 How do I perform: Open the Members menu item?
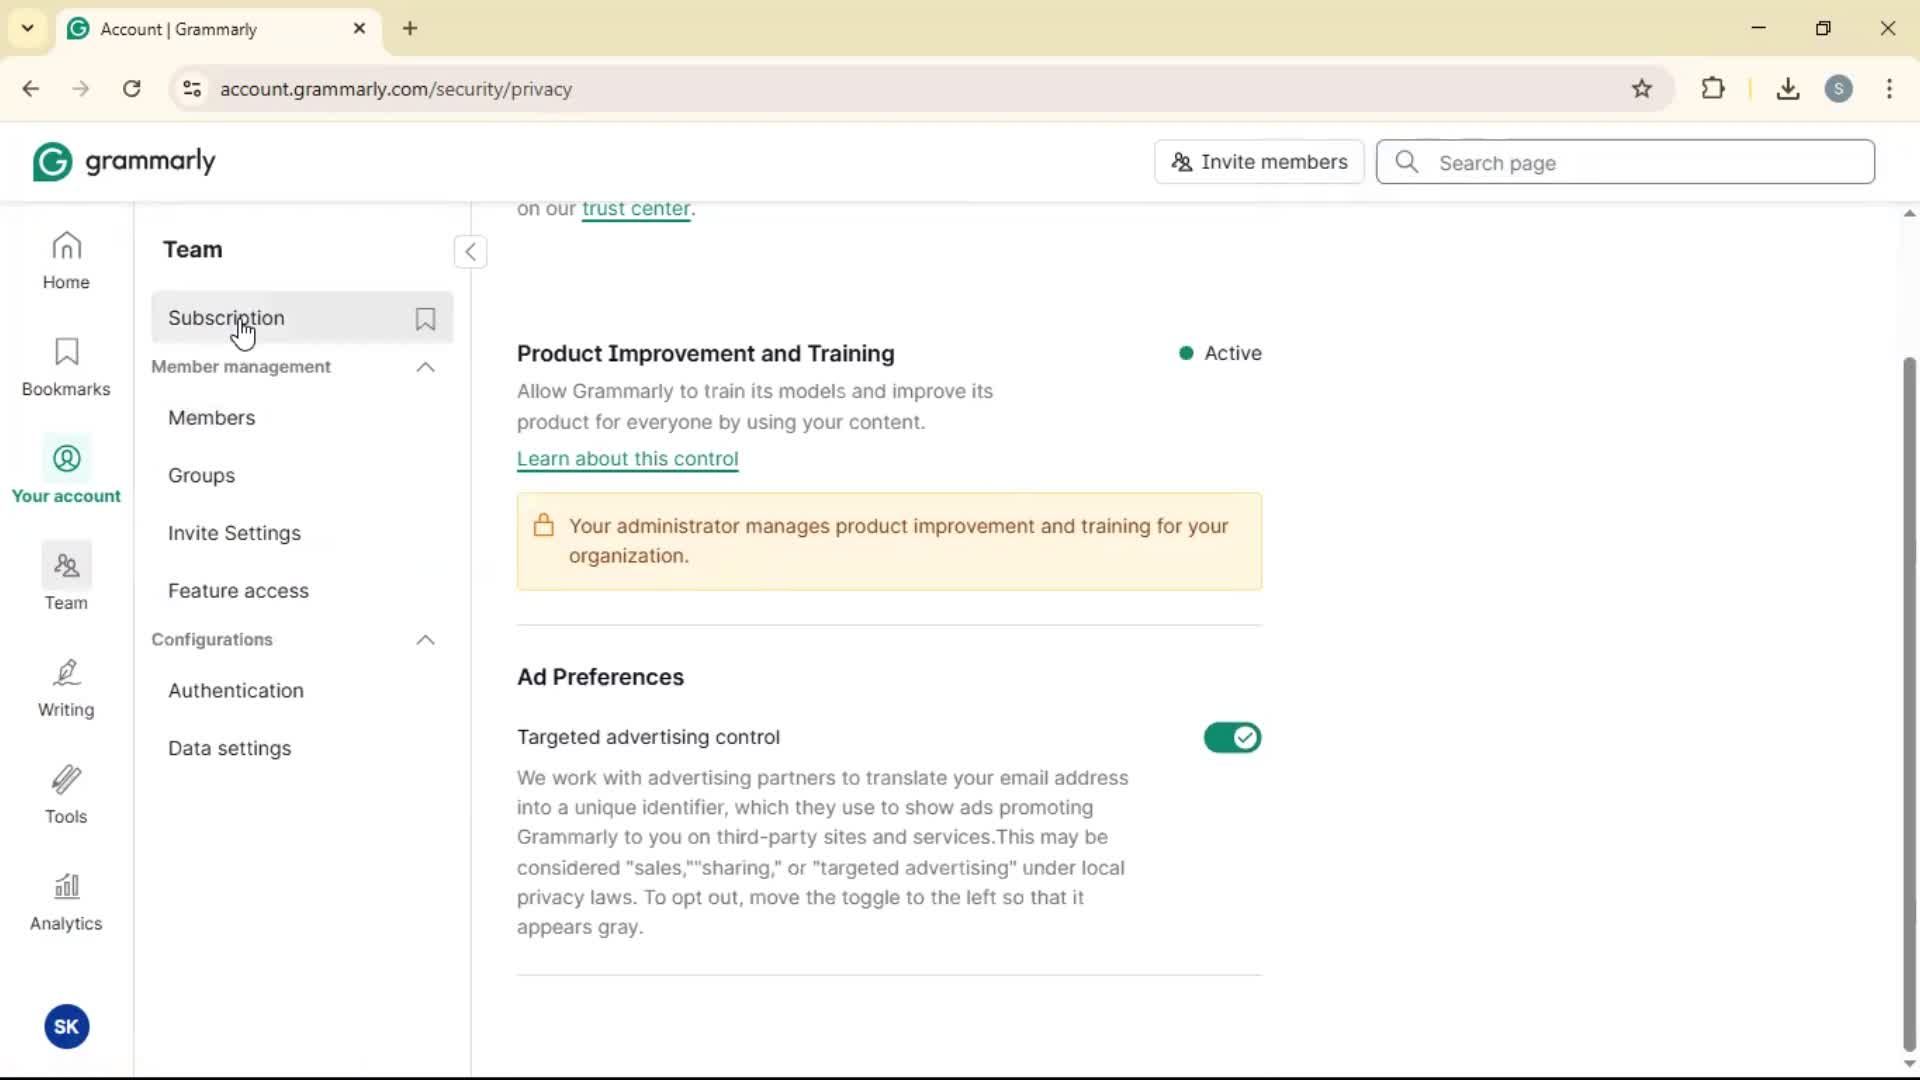tap(212, 418)
